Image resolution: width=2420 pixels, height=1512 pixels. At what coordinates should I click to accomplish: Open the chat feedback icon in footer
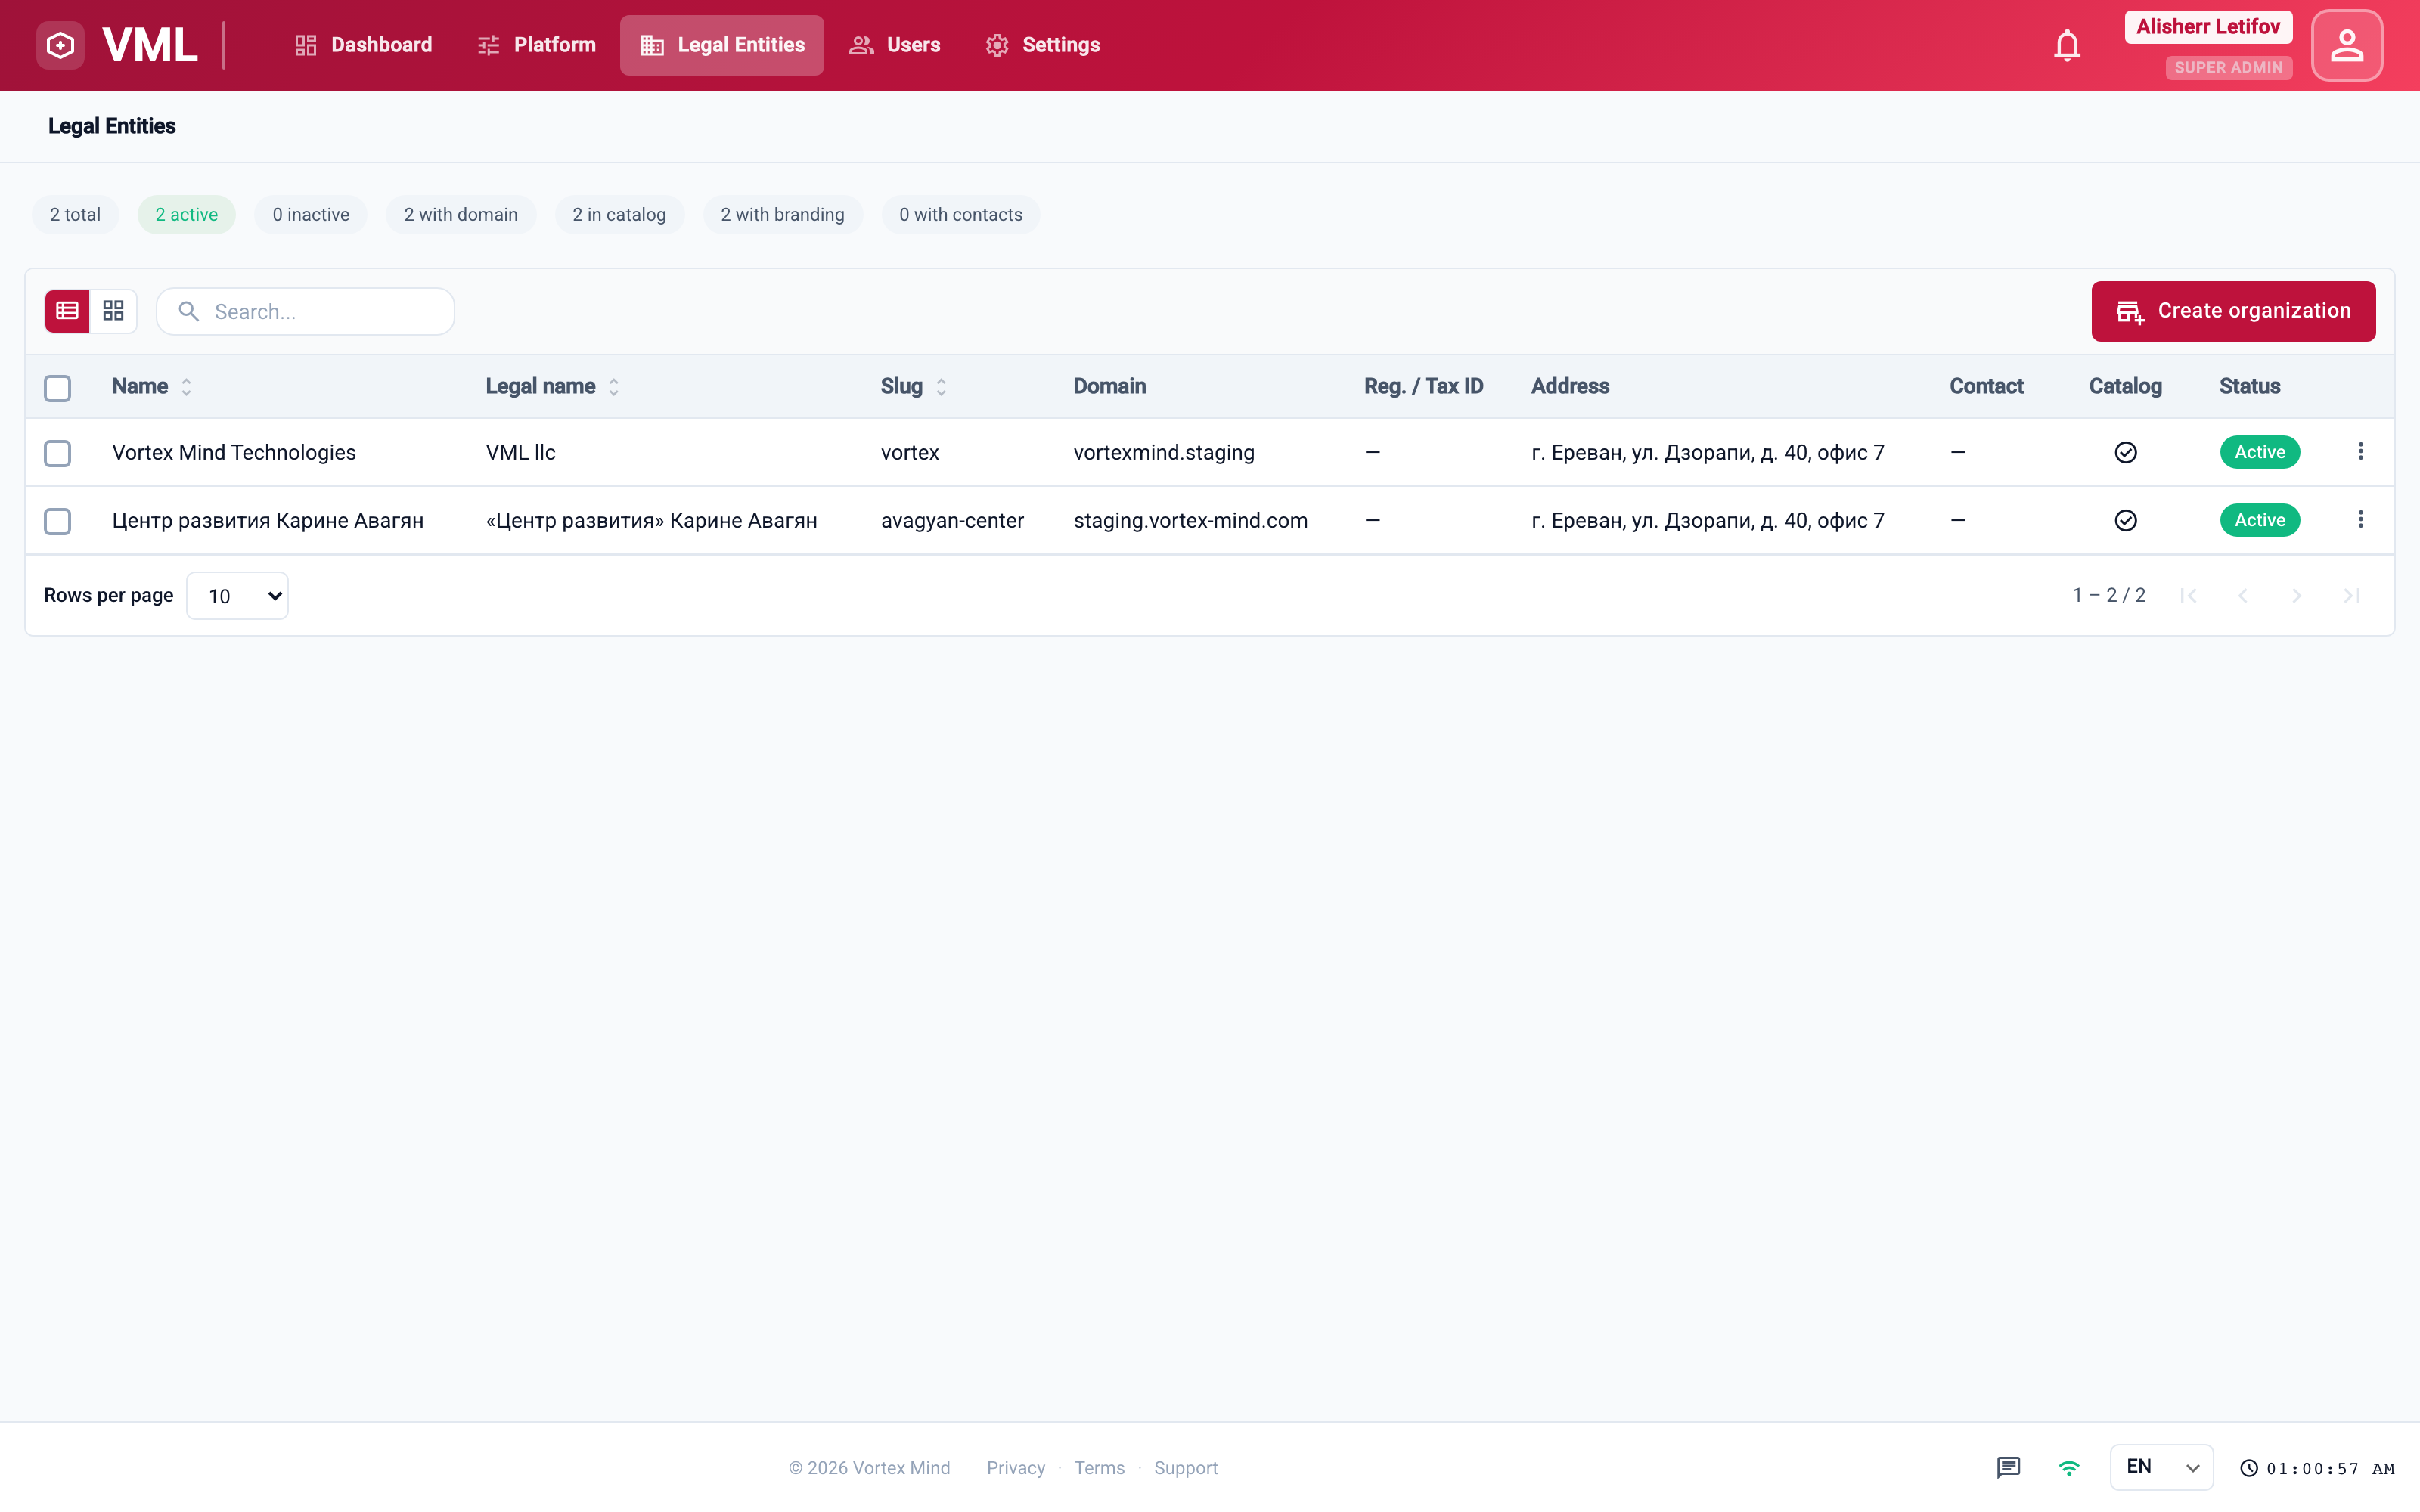[x=2008, y=1467]
